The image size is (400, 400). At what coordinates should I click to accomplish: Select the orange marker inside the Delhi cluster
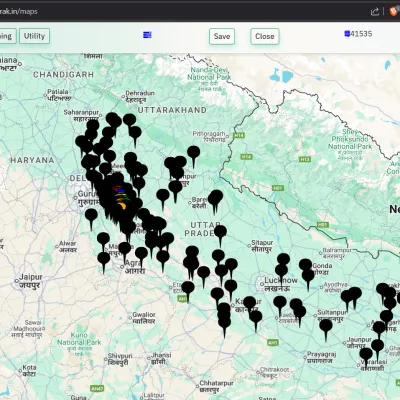122,206
